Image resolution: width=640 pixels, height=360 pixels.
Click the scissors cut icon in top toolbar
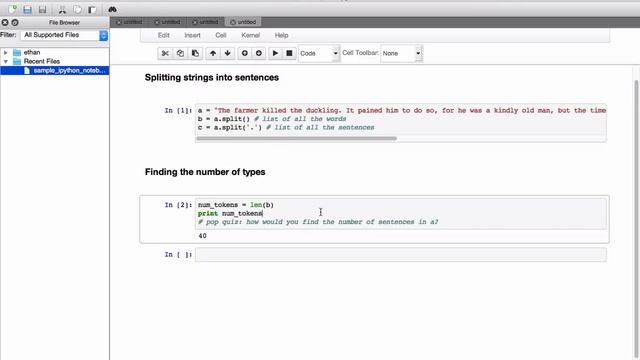62,9
